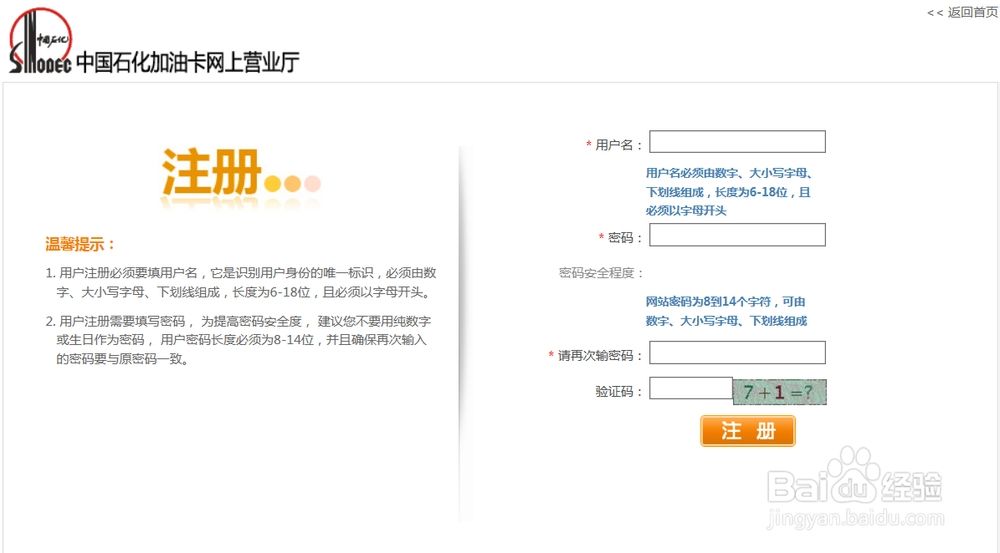Viewport: 1000px width, 553px height.
Task: Select the 密码 input field
Action: click(x=737, y=235)
